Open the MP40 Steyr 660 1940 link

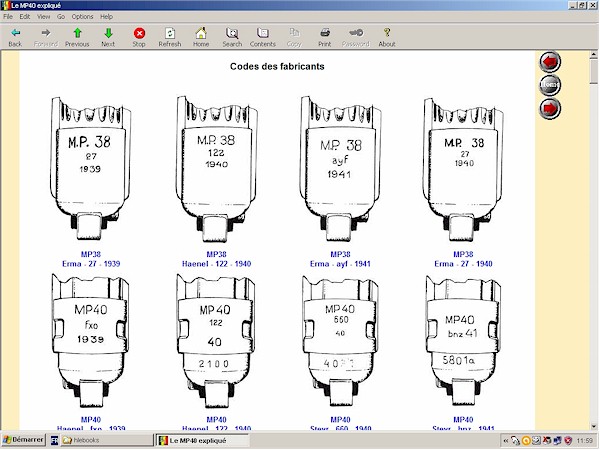tap(340, 424)
